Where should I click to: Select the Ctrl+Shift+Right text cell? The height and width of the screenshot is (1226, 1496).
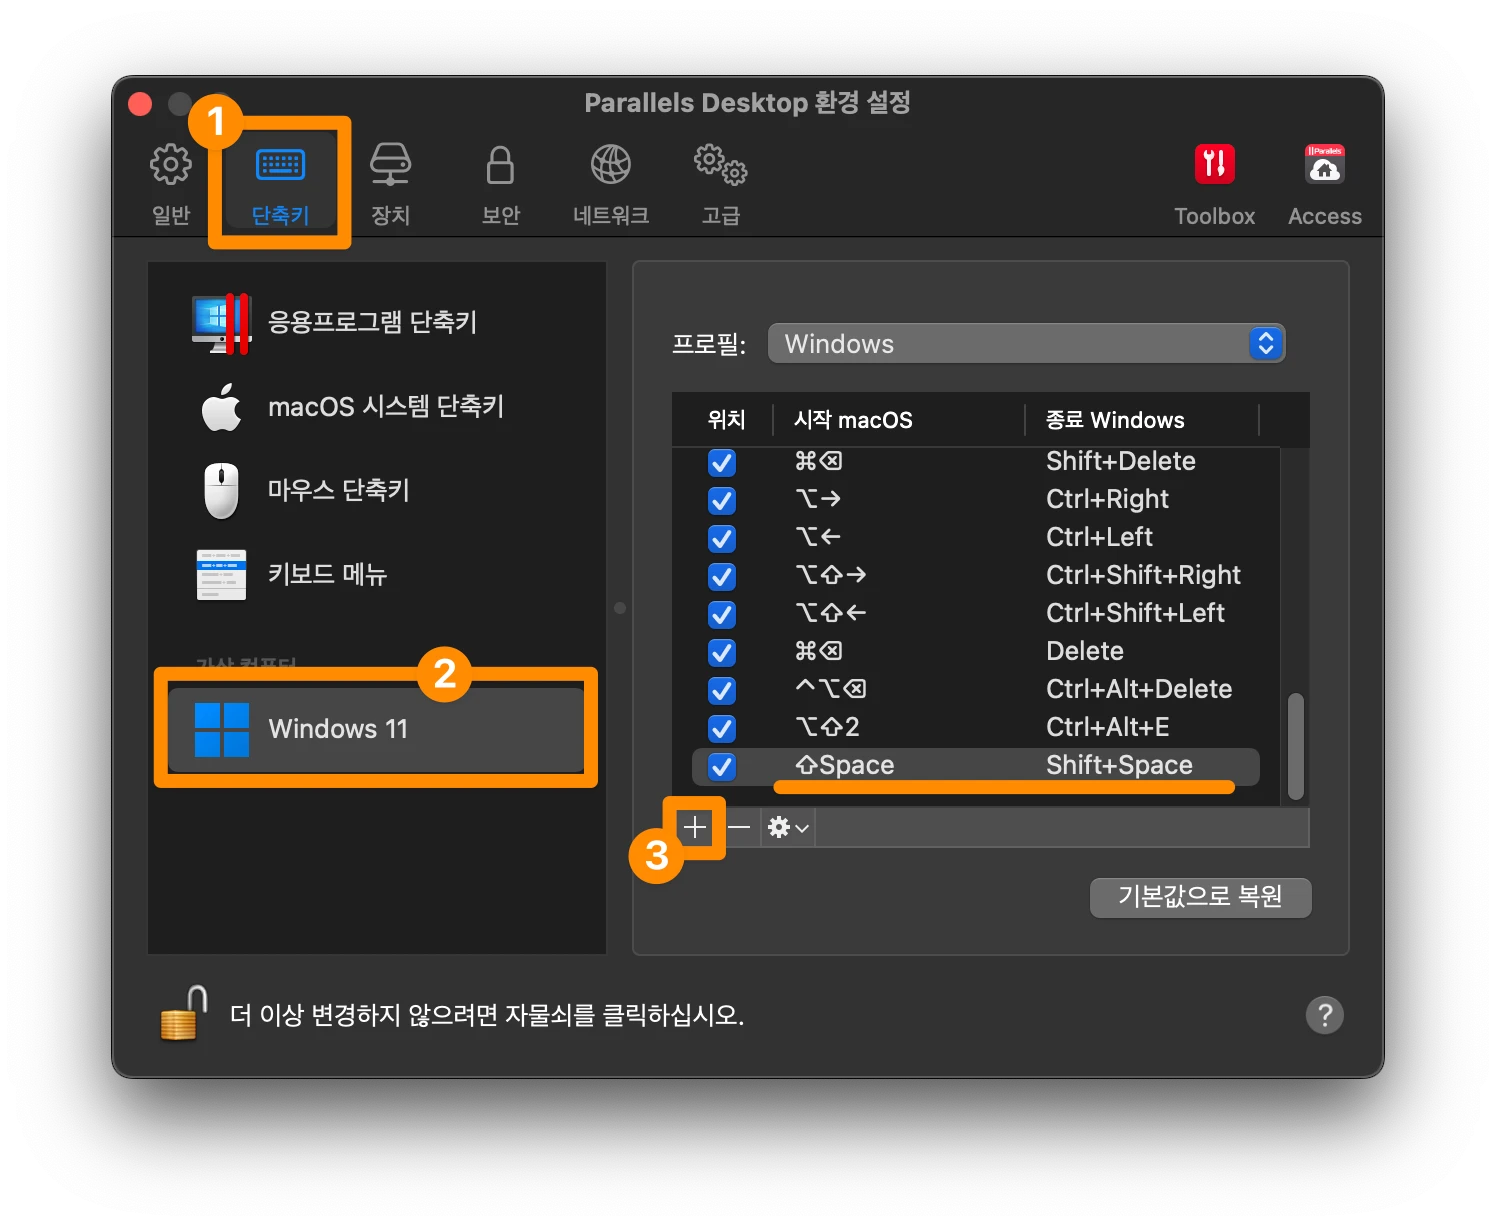pos(1143,575)
